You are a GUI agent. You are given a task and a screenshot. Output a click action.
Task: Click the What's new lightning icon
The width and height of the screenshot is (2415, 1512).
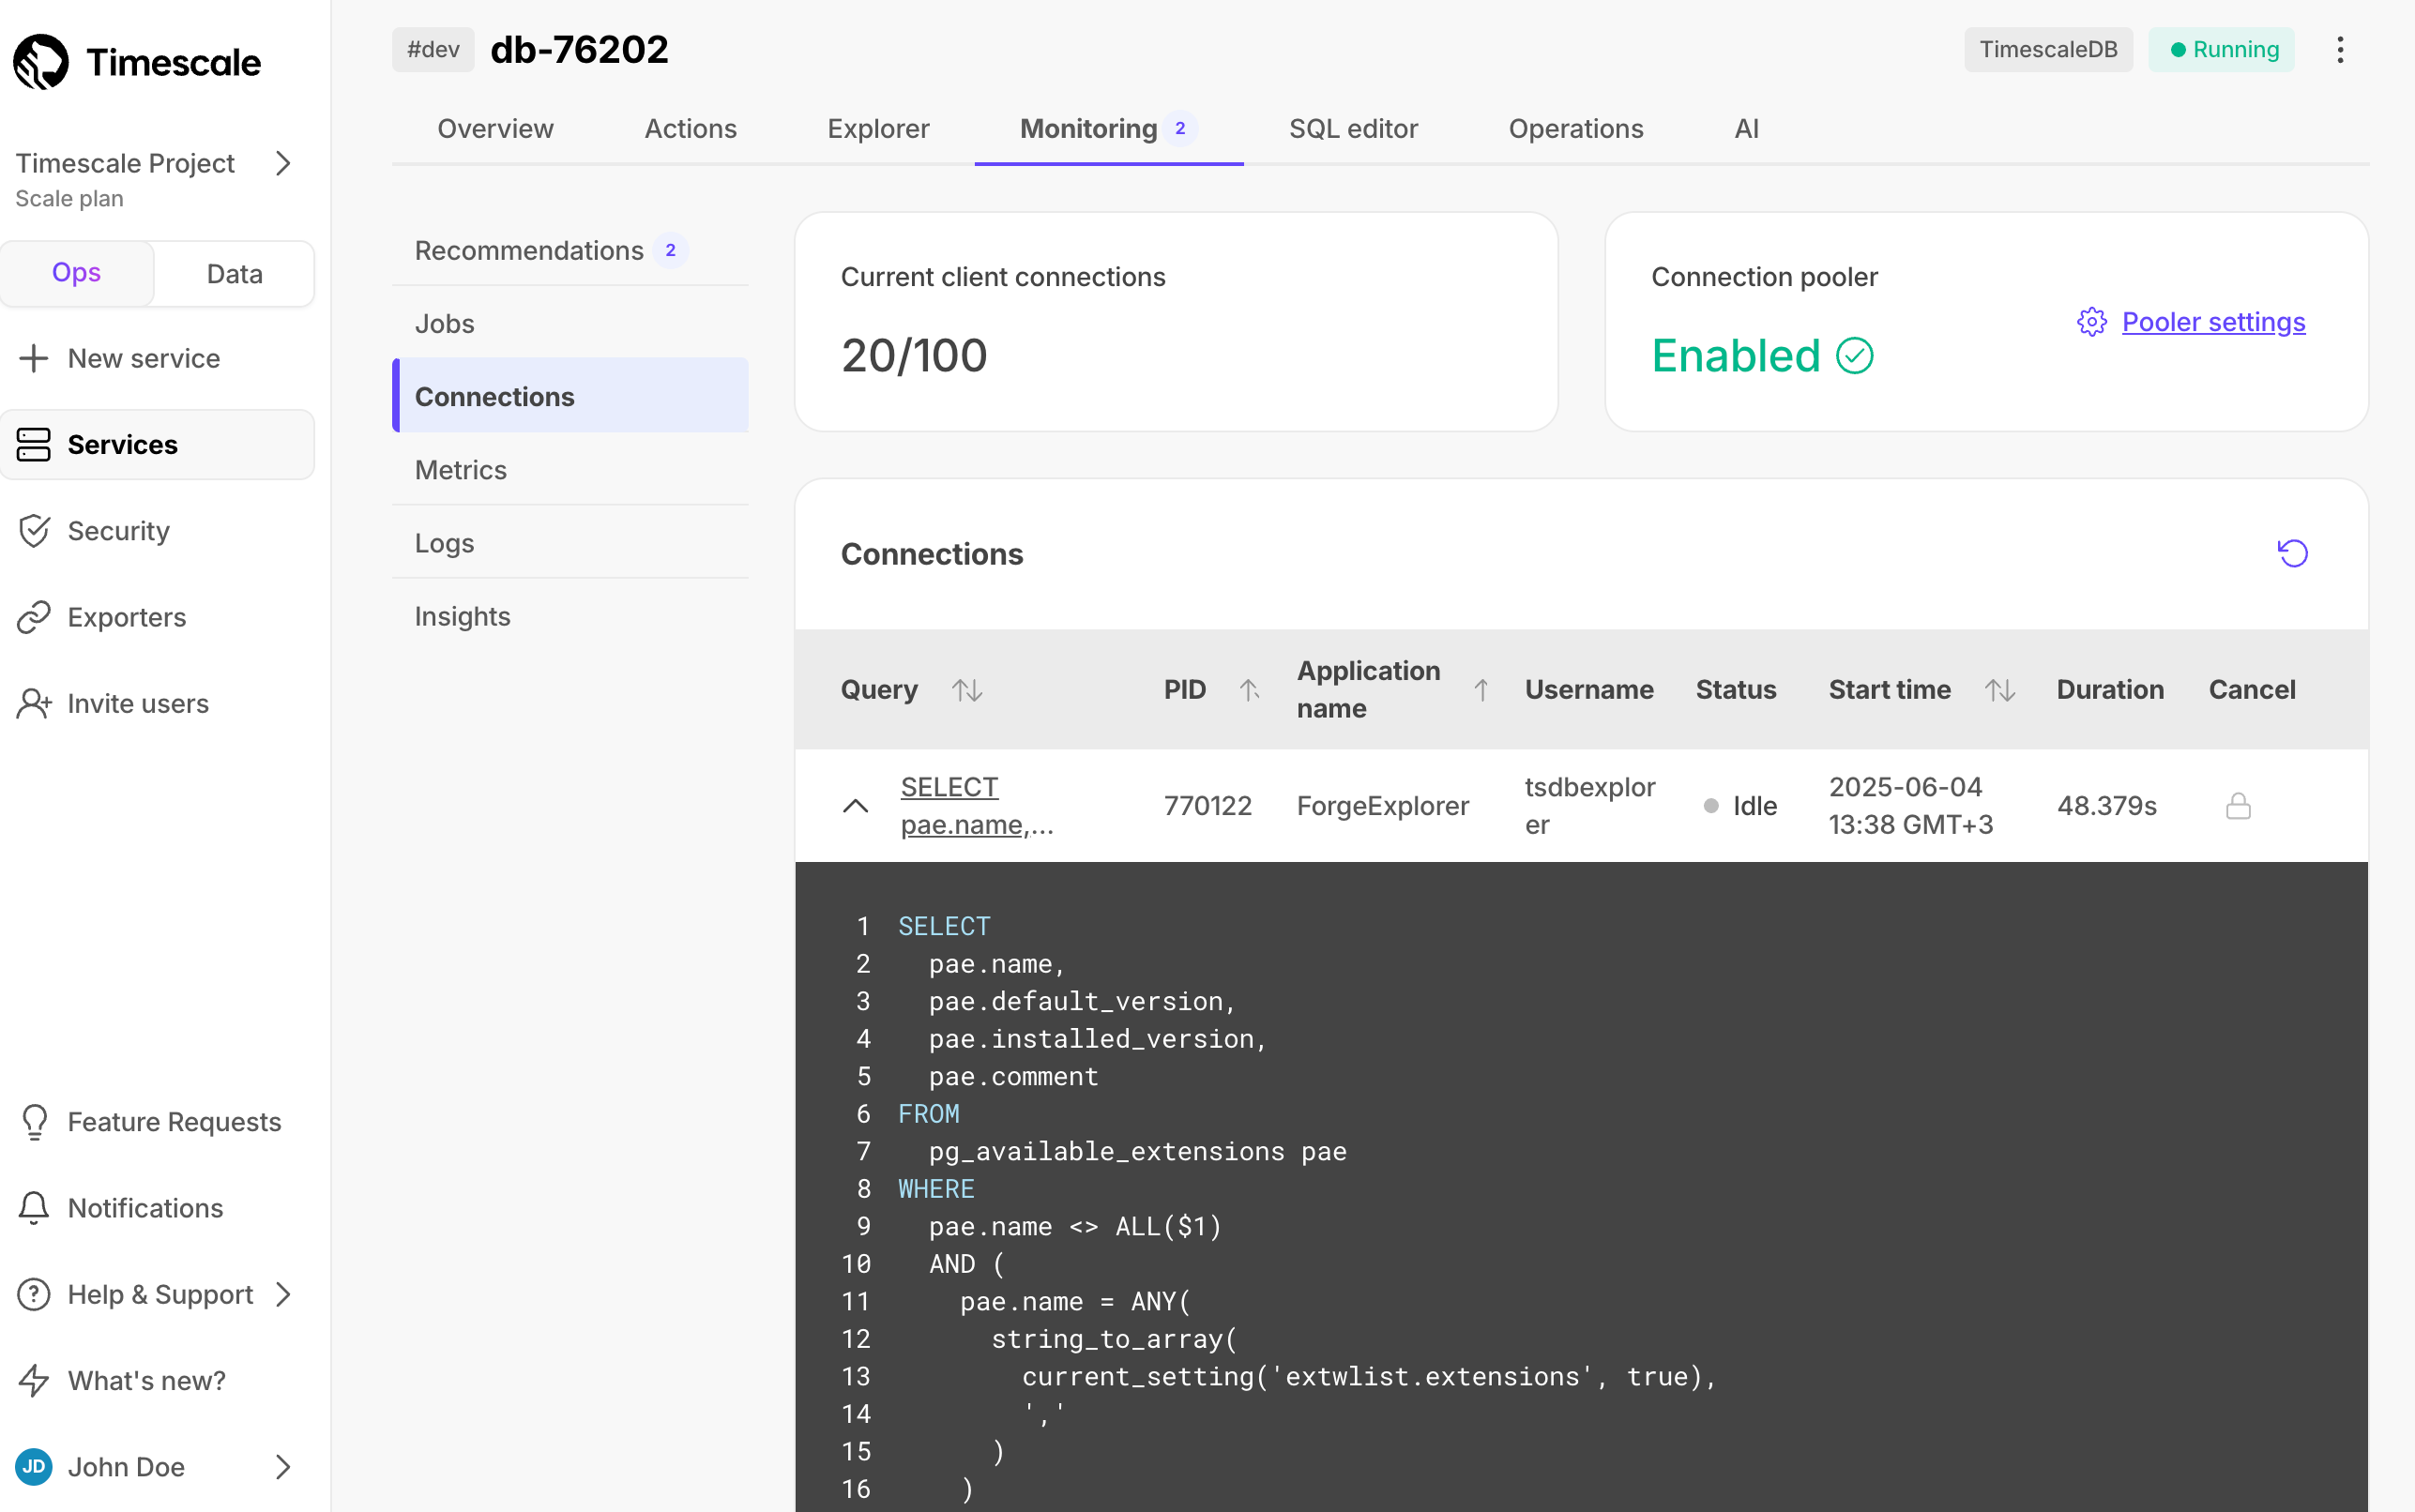34,1380
